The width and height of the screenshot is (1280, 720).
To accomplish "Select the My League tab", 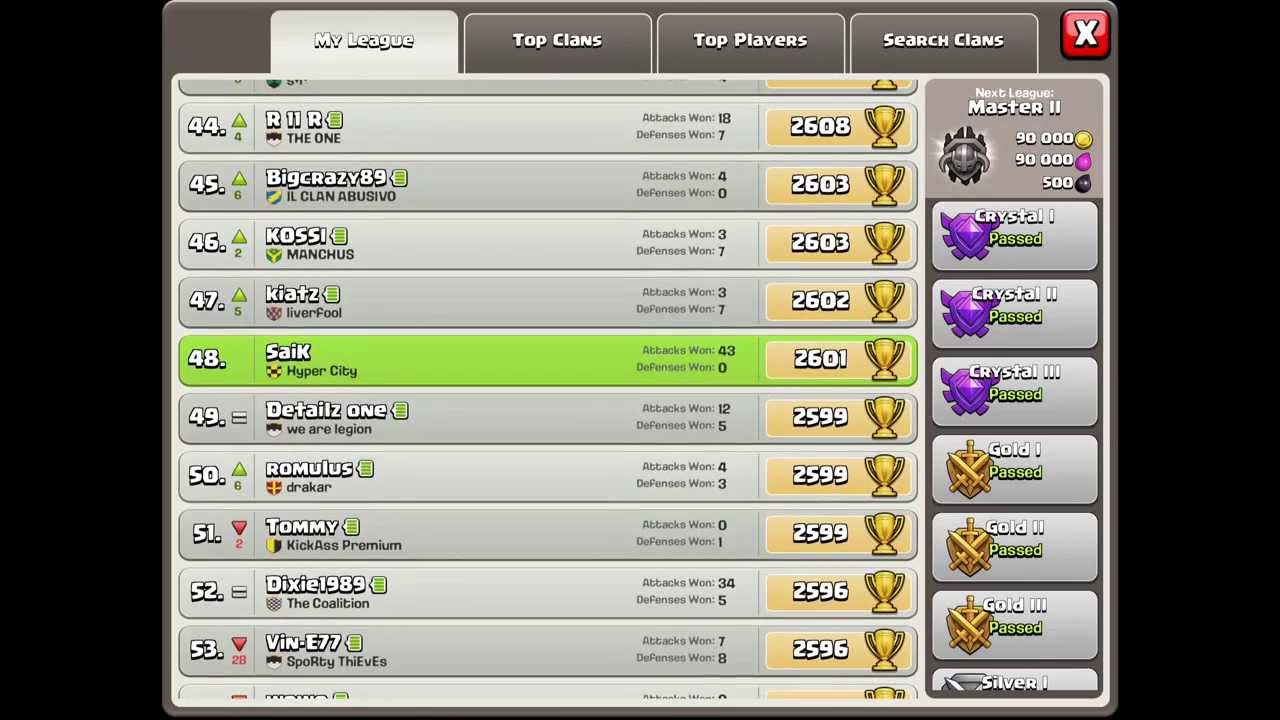I will pos(364,42).
